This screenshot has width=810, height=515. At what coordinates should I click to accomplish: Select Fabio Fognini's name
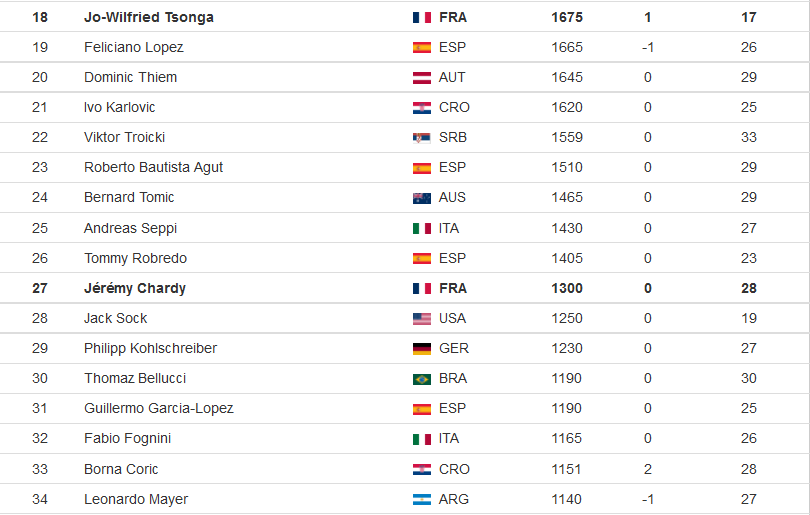(127, 439)
